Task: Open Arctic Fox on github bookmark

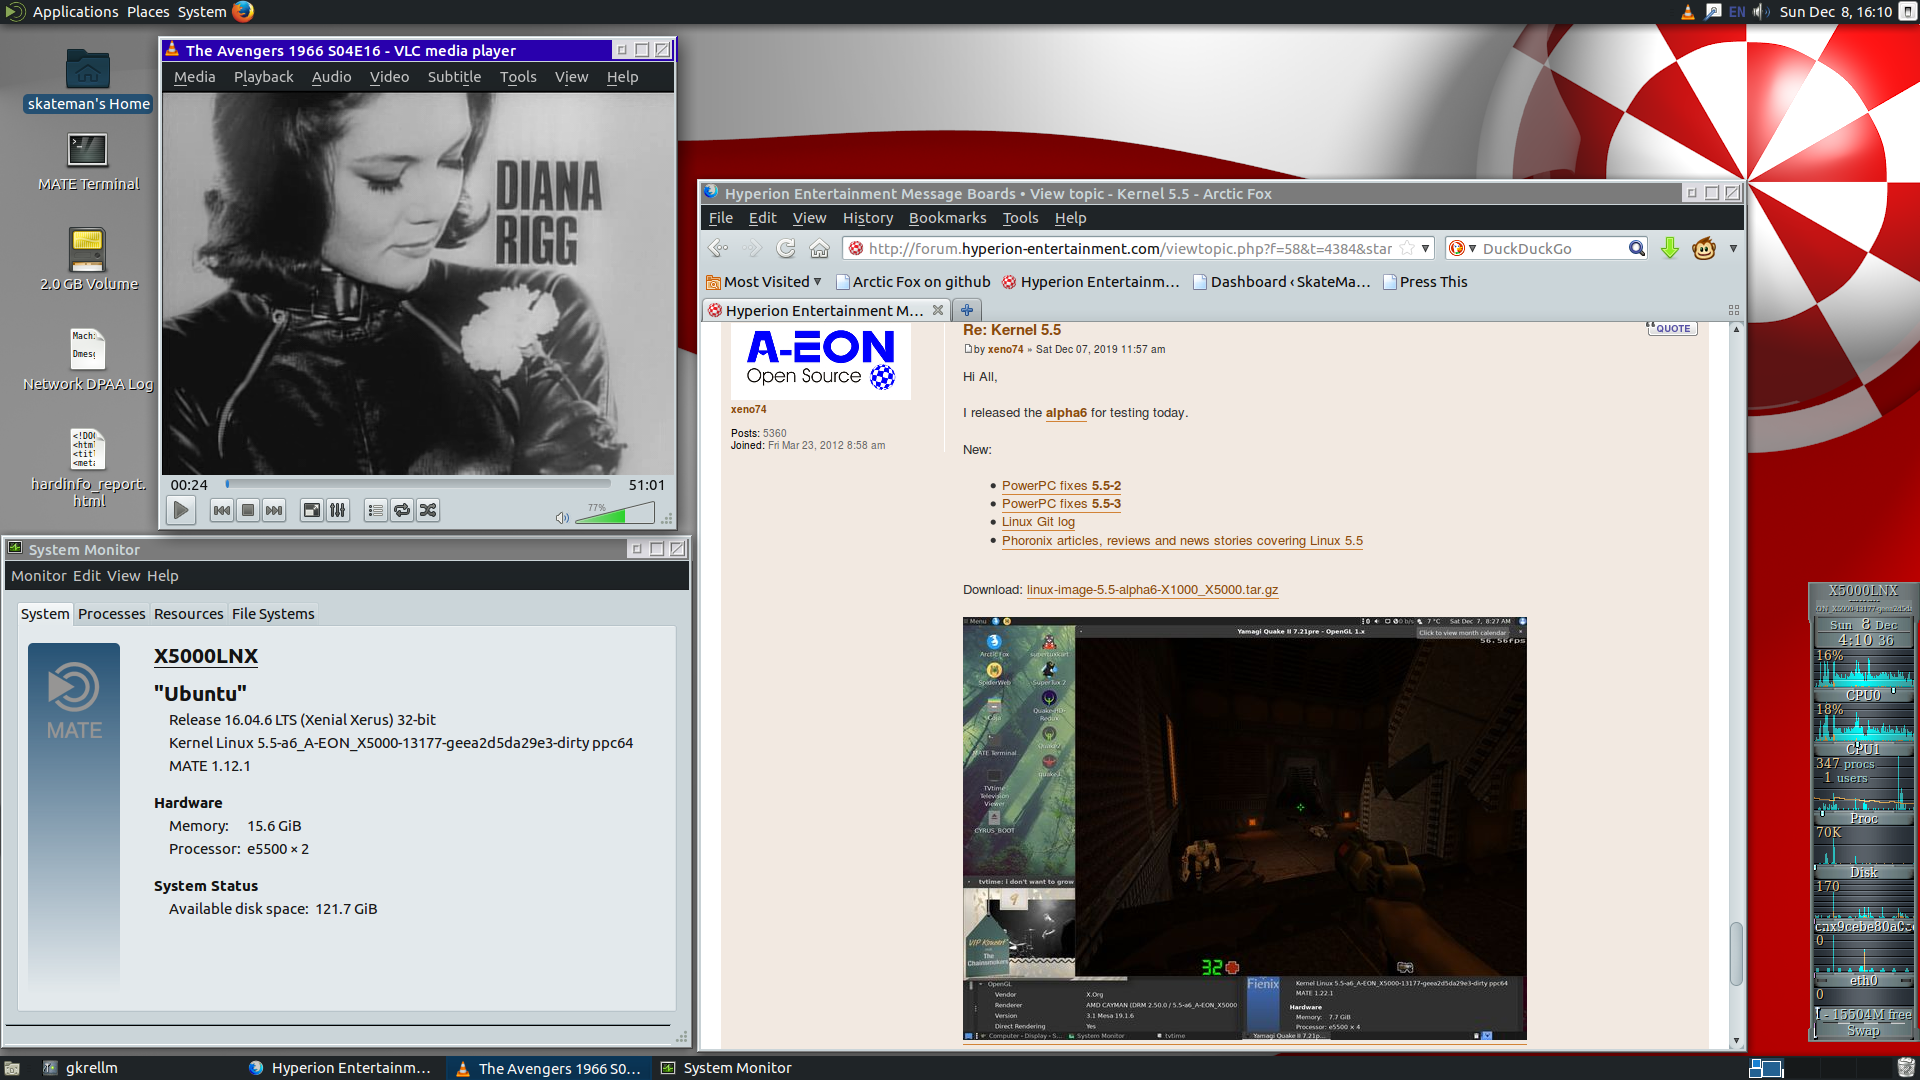Action: tap(913, 282)
